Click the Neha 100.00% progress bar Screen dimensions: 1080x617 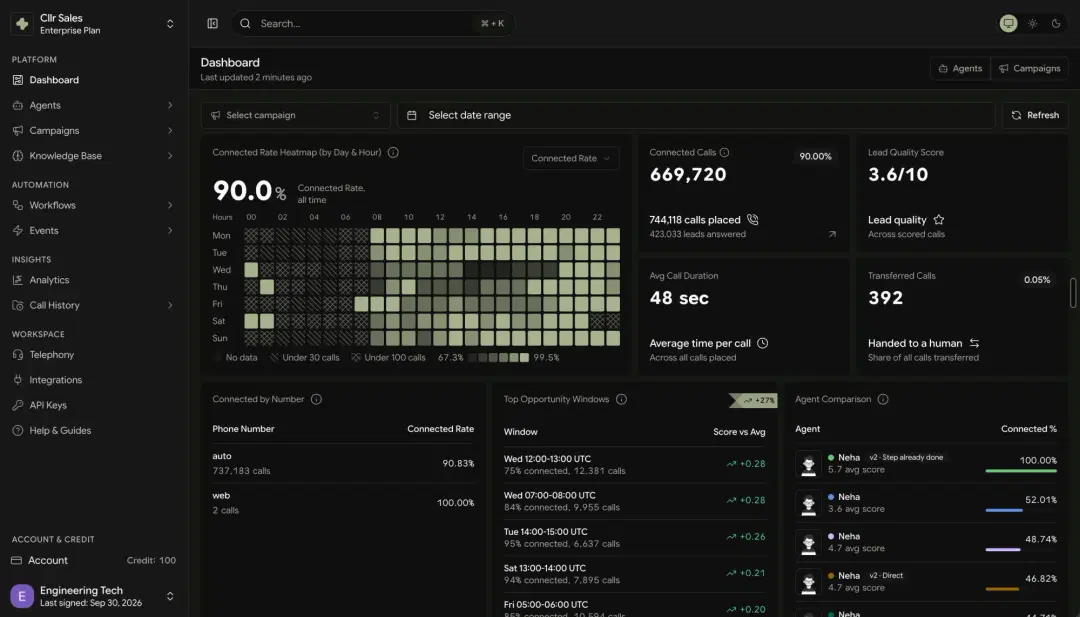[1021, 471]
